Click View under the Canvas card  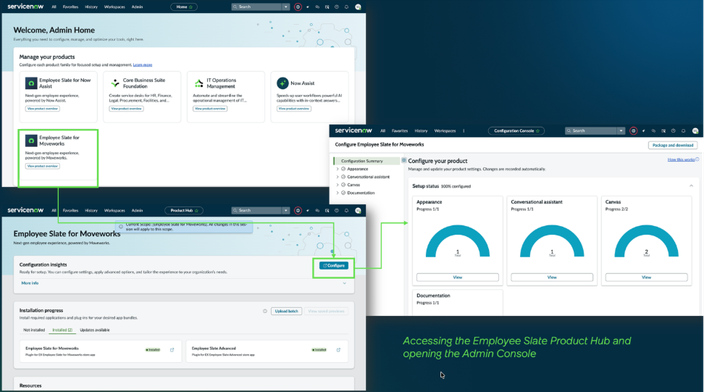(x=646, y=277)
